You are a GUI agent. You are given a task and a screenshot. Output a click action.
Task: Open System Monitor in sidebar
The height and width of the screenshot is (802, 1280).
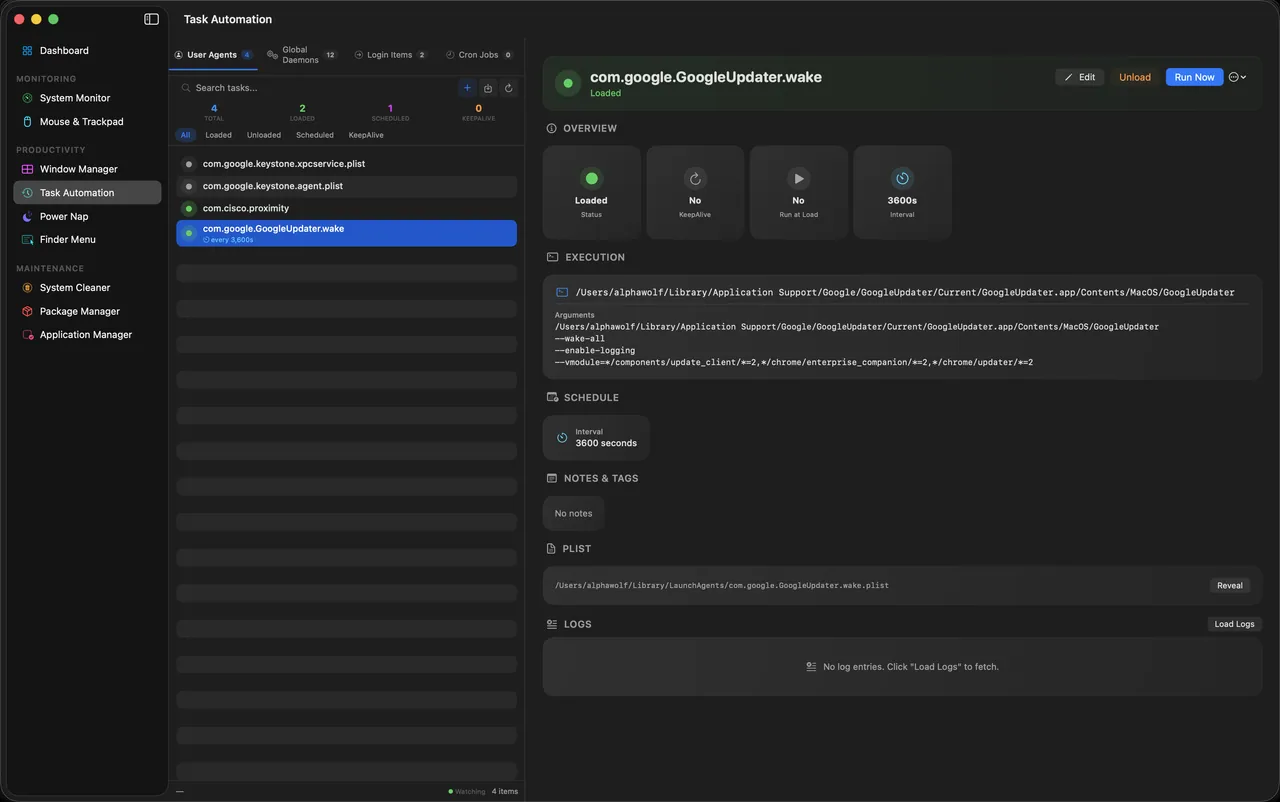point(87,98)
